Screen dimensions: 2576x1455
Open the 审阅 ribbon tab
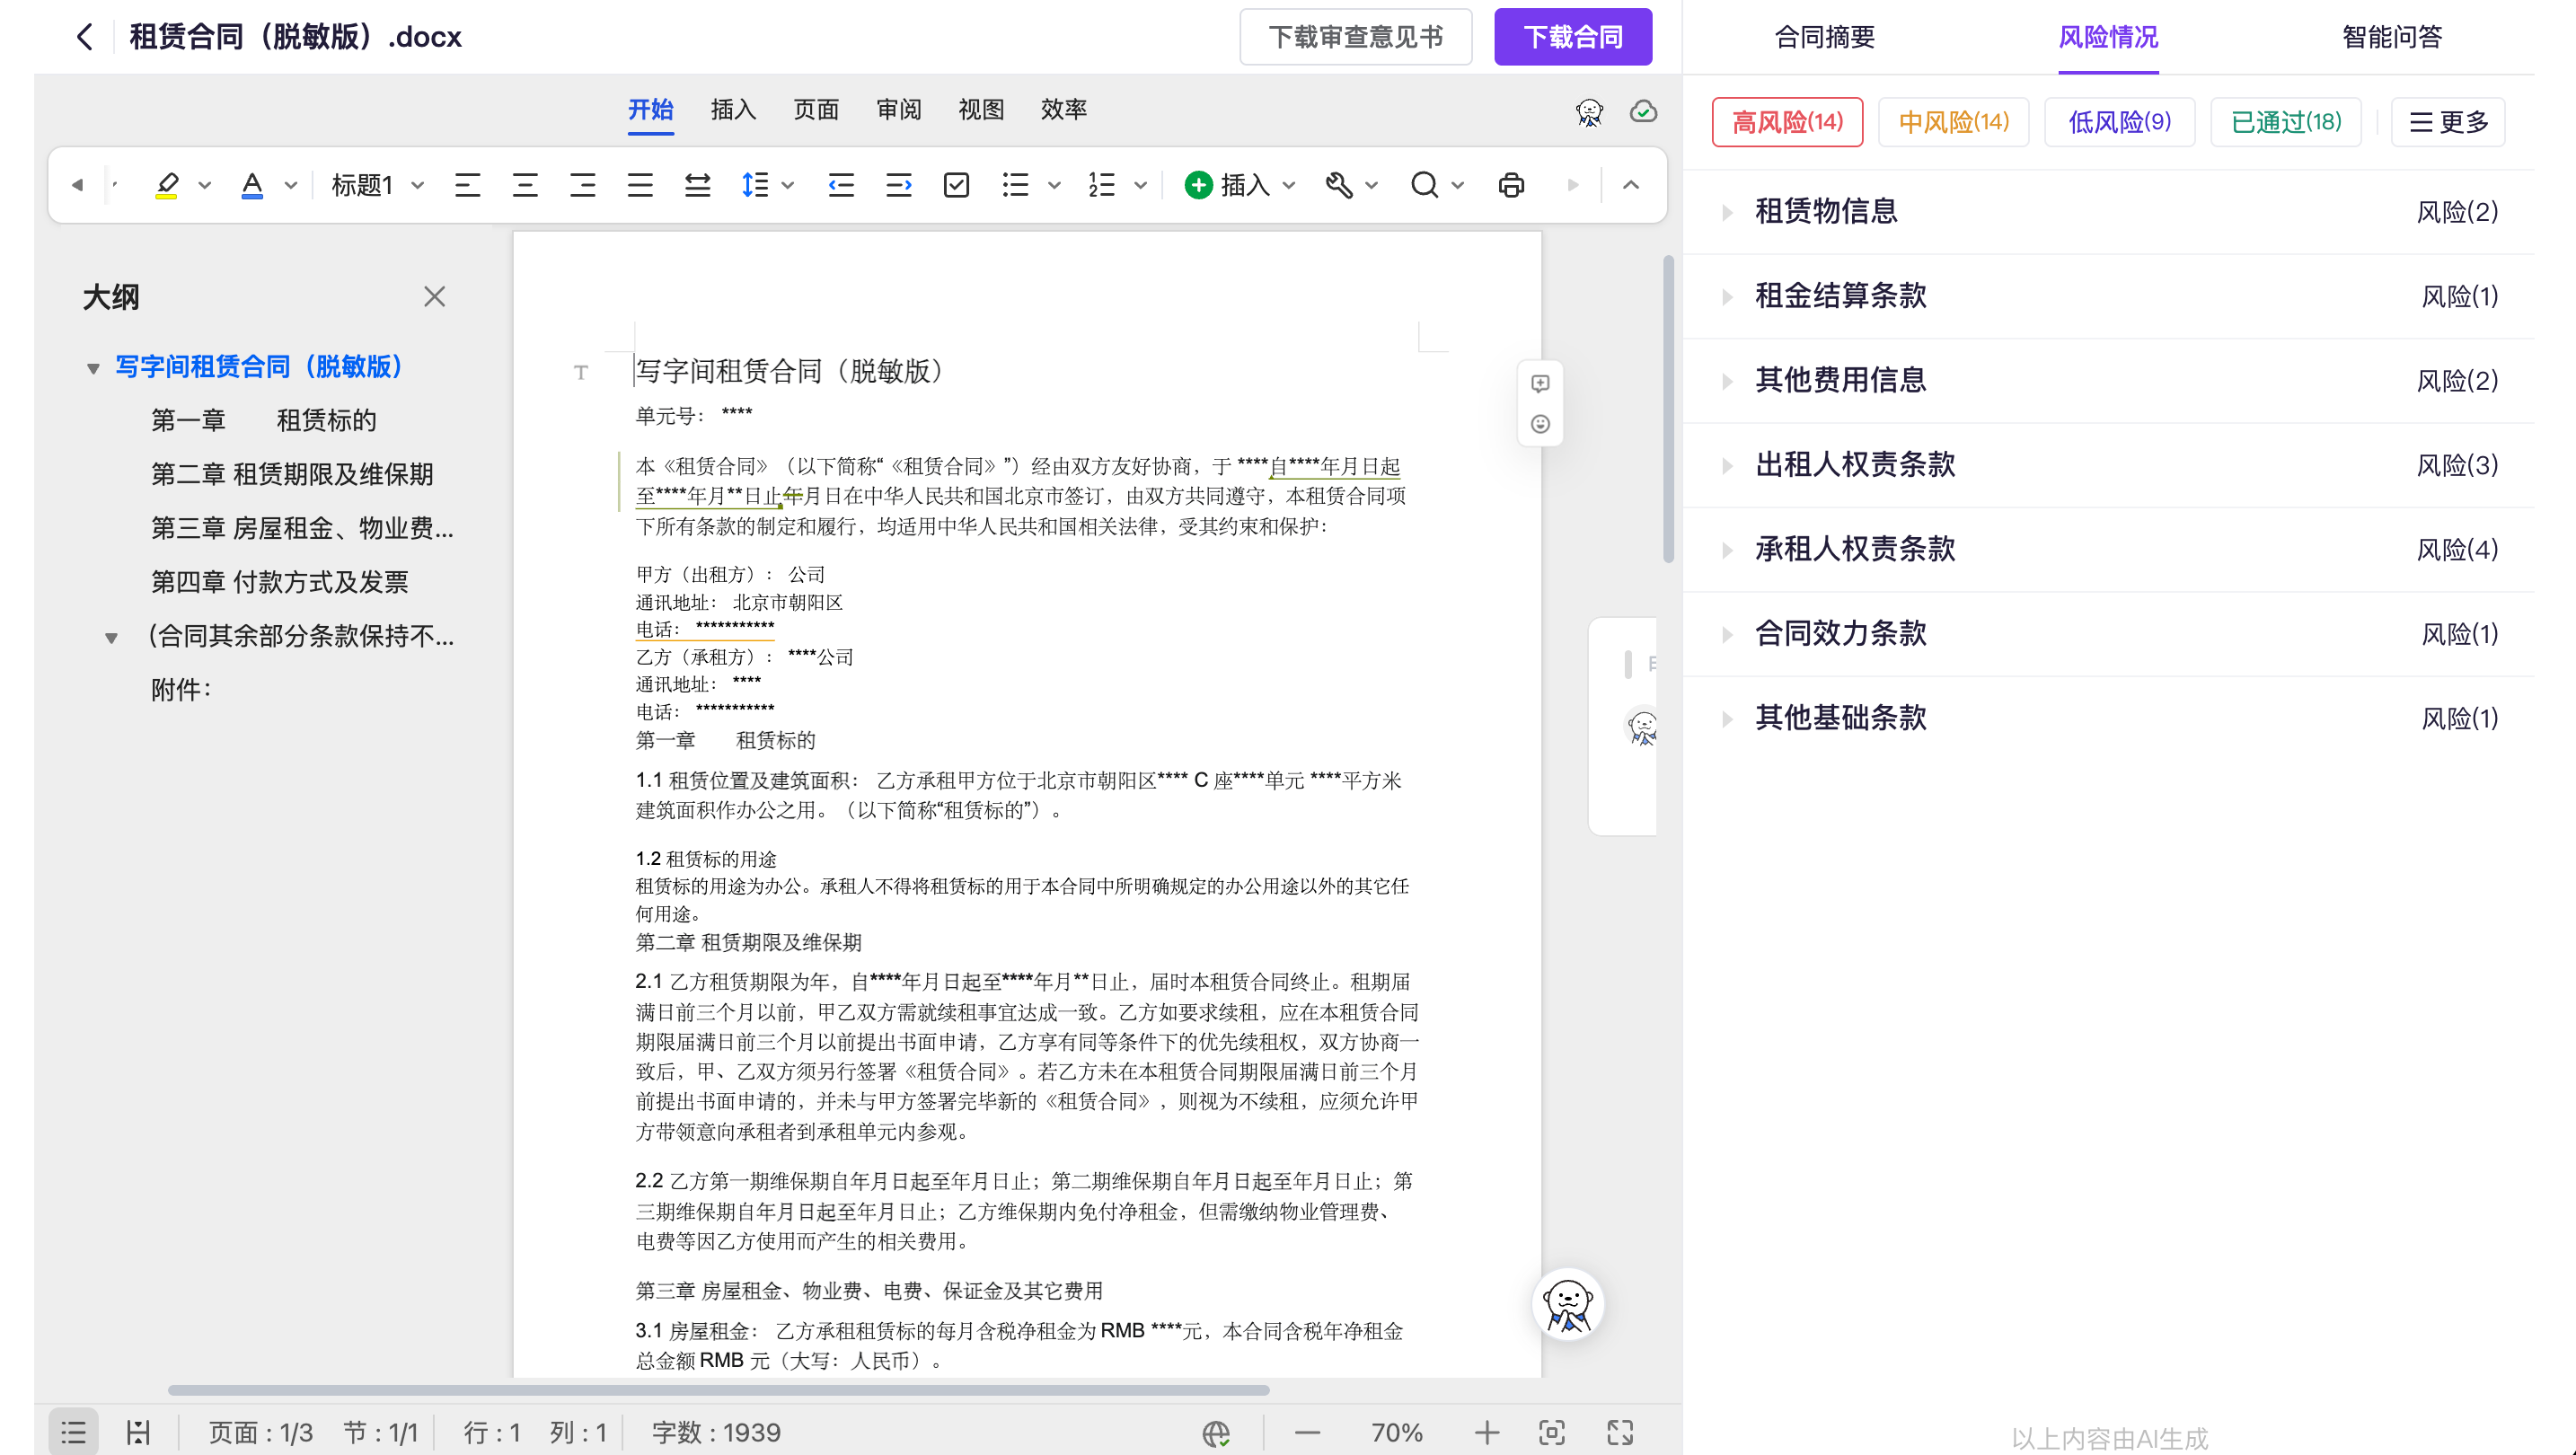point(898,109)
